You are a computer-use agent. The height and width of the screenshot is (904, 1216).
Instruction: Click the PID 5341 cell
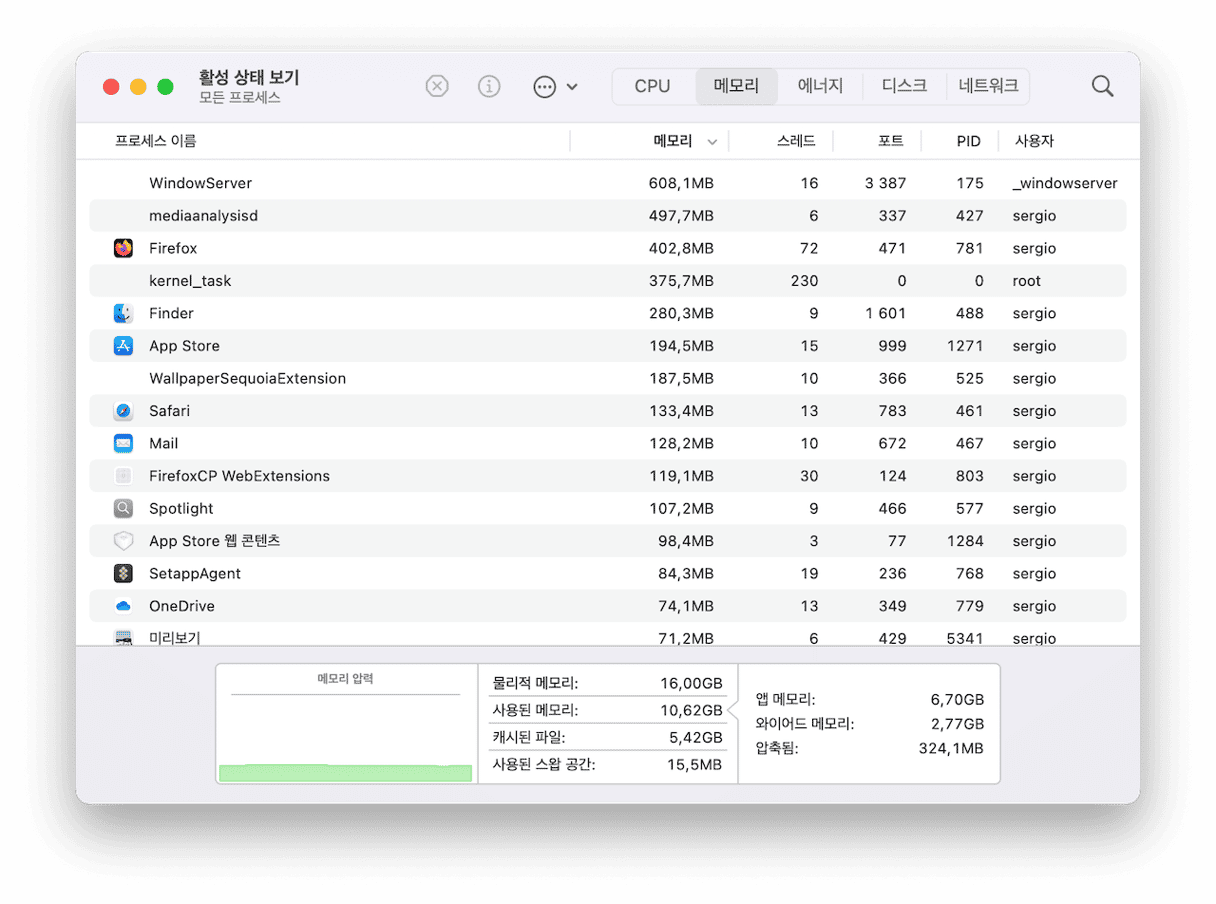(965, 638)
